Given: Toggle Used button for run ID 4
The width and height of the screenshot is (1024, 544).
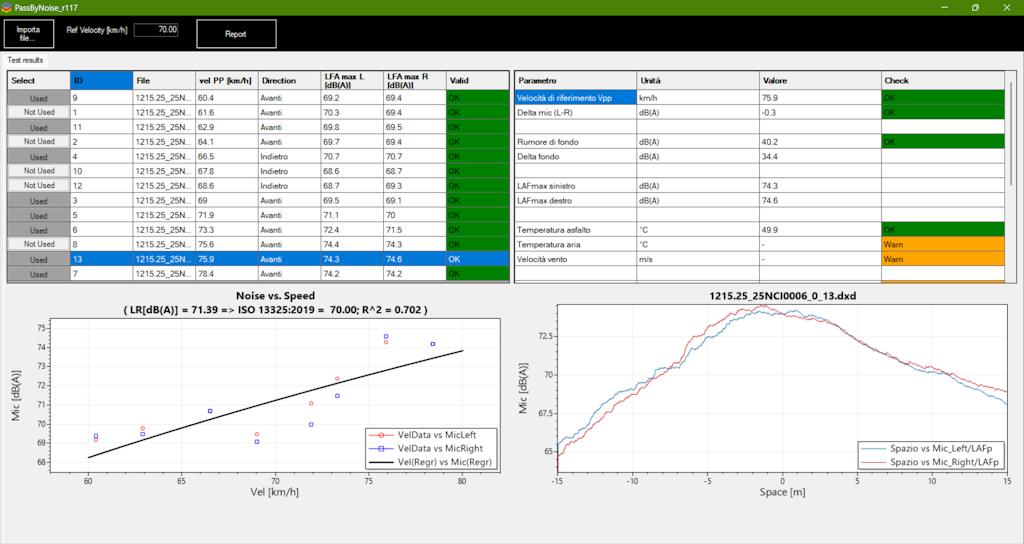Looking at the screenshot, I should 39,157.
